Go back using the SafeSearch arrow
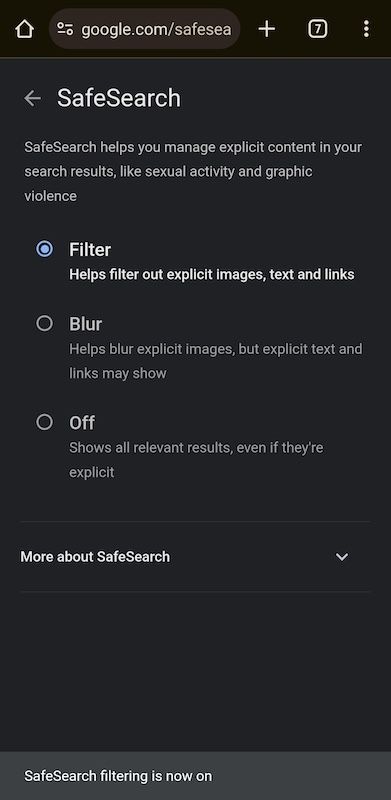The height and width of the screenshot is (800, 391). click(32, 98)
